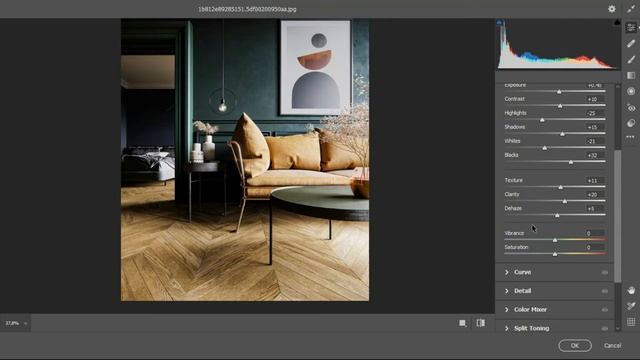Click the Clarity slider handle
The height and width of the screenshot is (360, 640).
[564, 201]
